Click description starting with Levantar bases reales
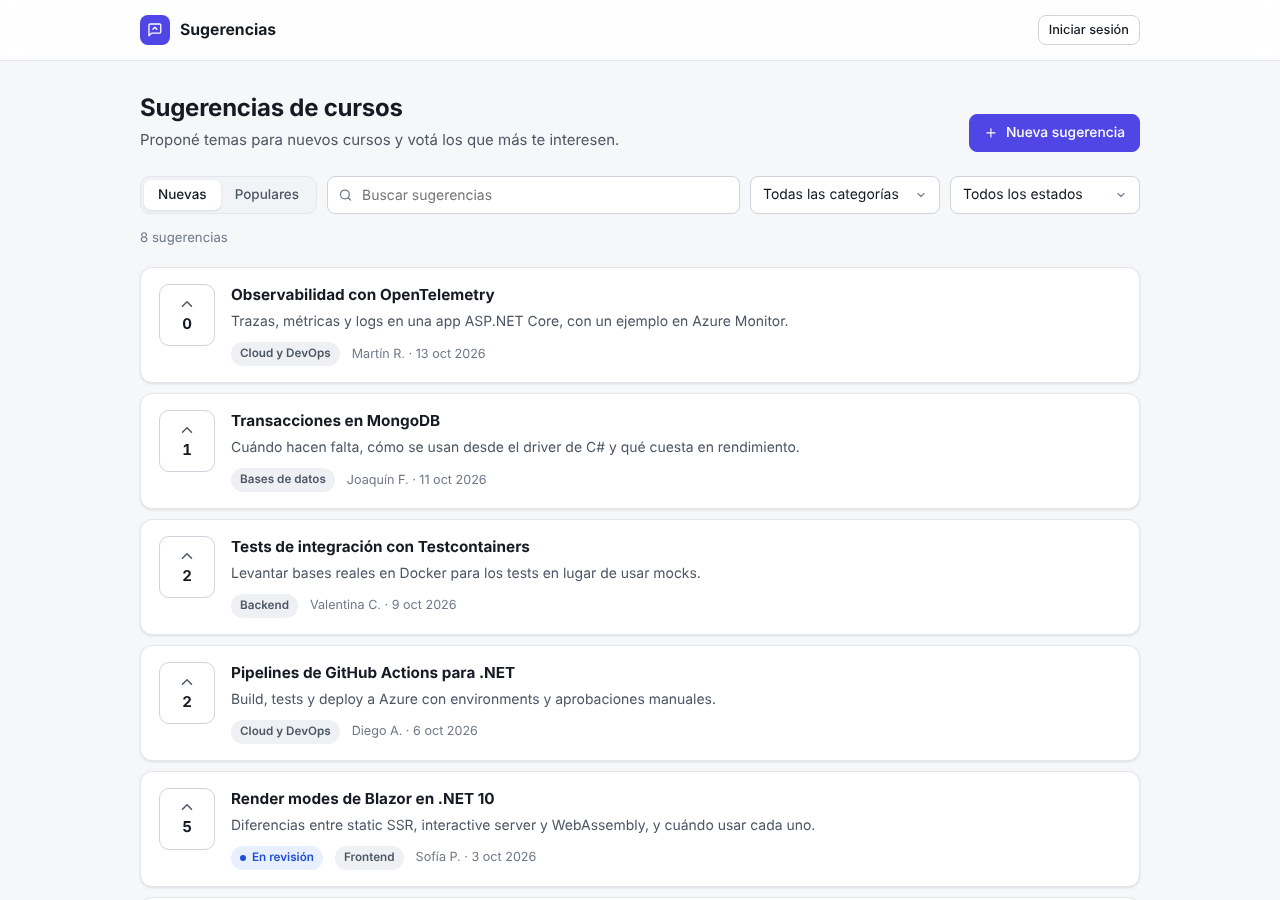This screenshot has width=1280, height=900. [466, 573]
